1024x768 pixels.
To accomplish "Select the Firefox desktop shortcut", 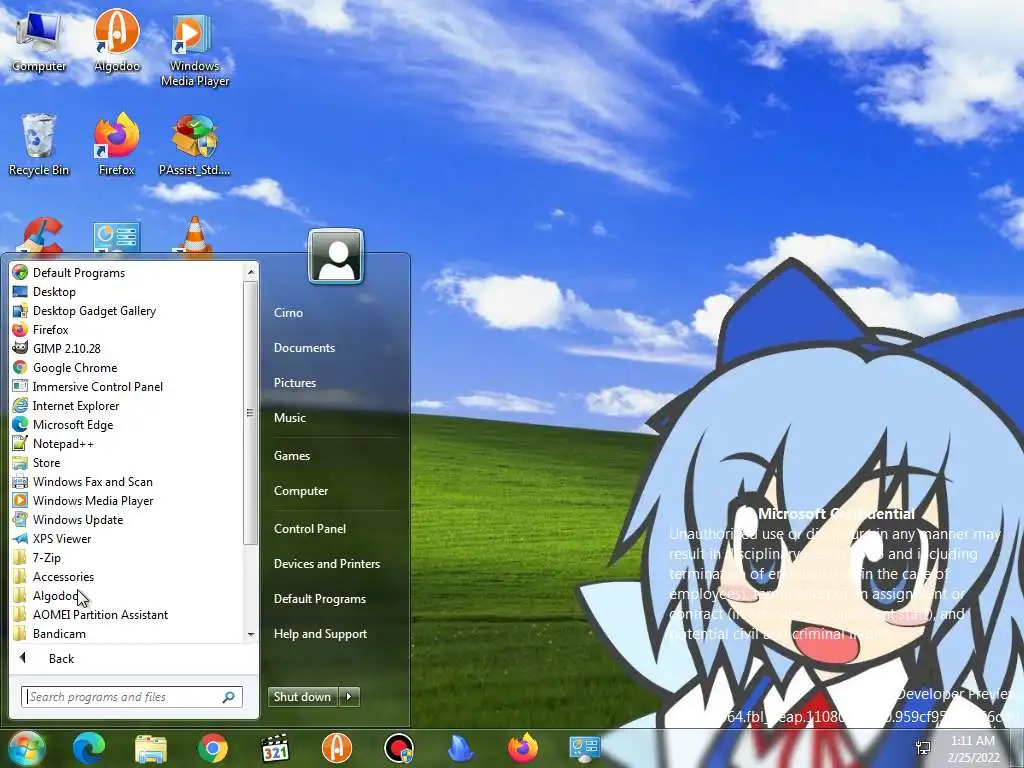I will click(x=117, y=145).
